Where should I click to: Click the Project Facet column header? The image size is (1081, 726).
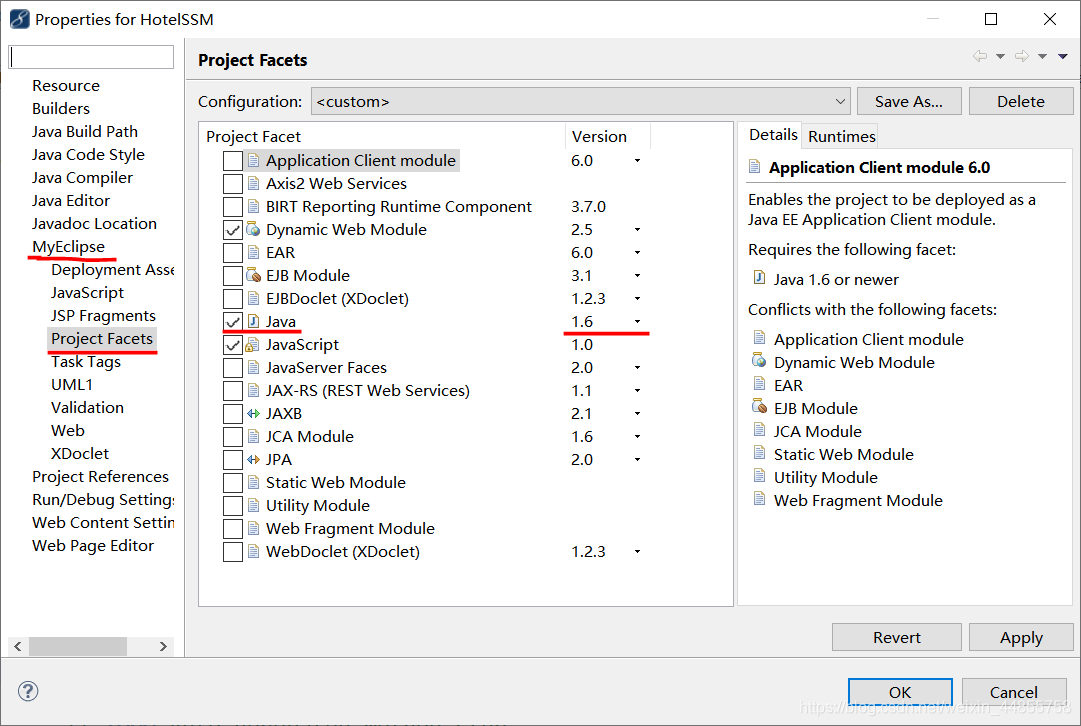pos(382,137)
